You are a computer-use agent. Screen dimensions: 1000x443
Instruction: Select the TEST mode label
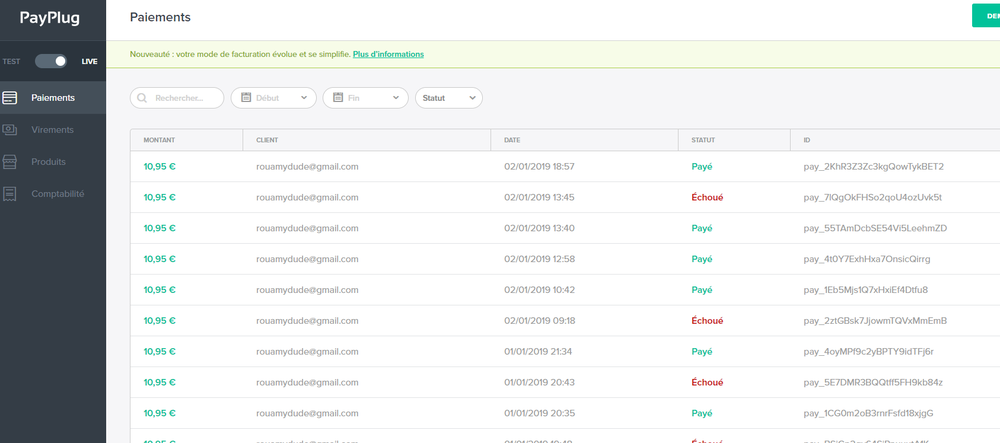[11, 62]
